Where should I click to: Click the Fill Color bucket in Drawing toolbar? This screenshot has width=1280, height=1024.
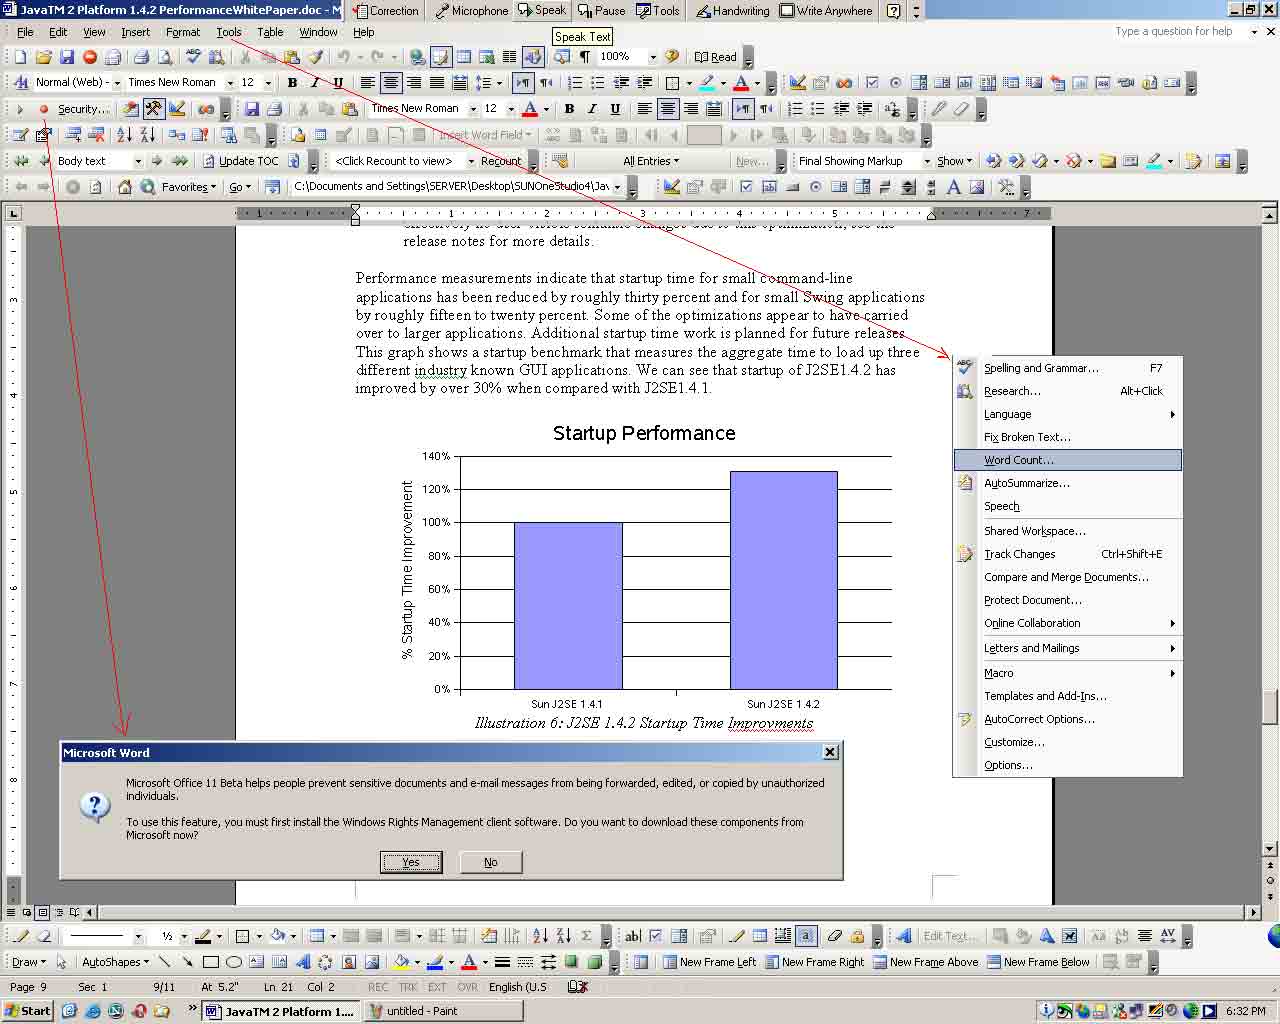[400, 962]
